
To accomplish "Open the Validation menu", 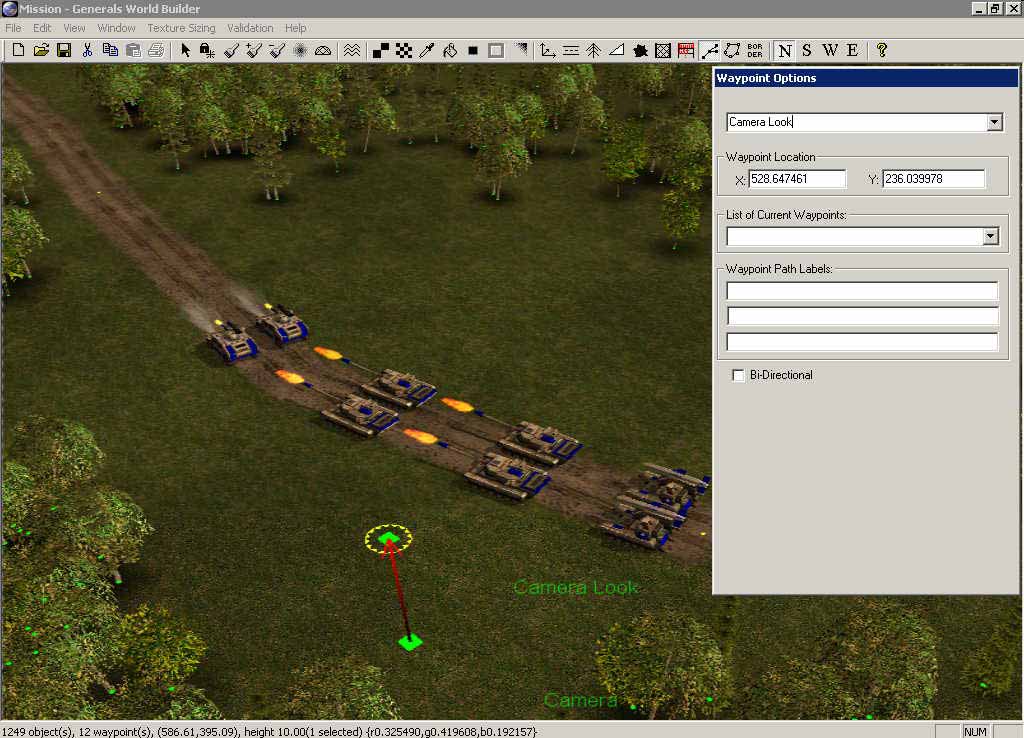I will [x=250, y=28].
